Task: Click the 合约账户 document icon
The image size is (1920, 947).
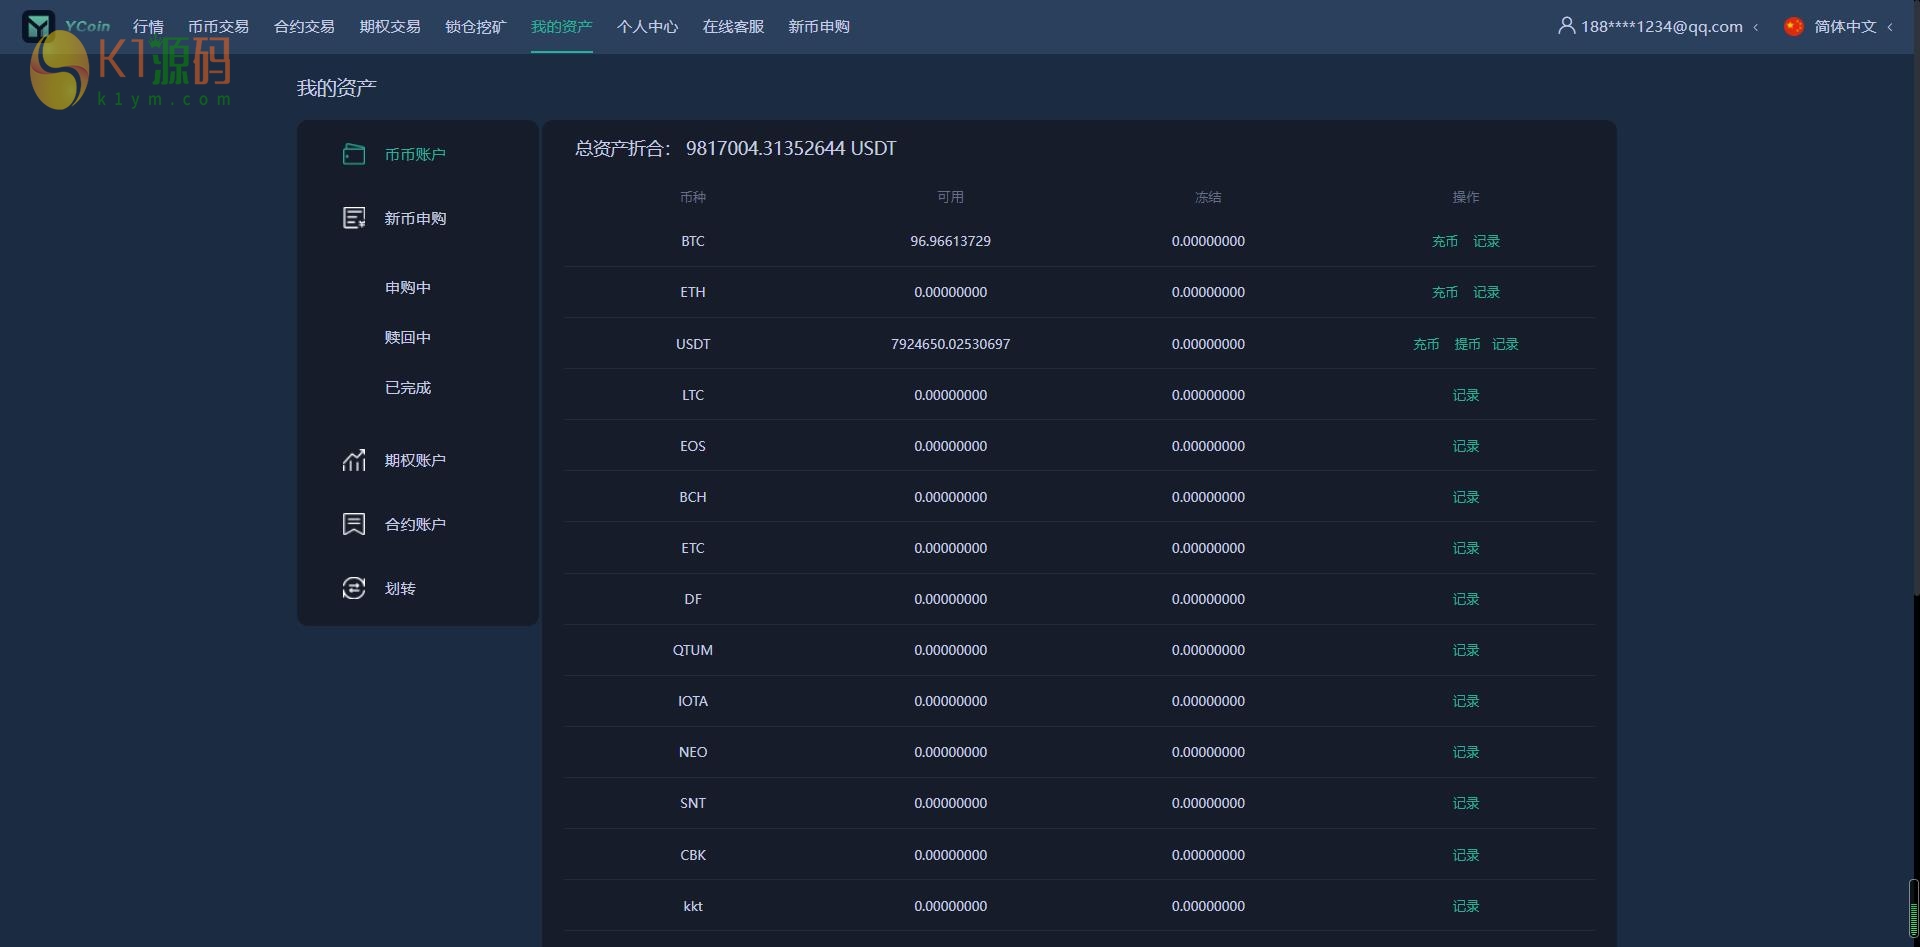Action: tap(354, 524)
